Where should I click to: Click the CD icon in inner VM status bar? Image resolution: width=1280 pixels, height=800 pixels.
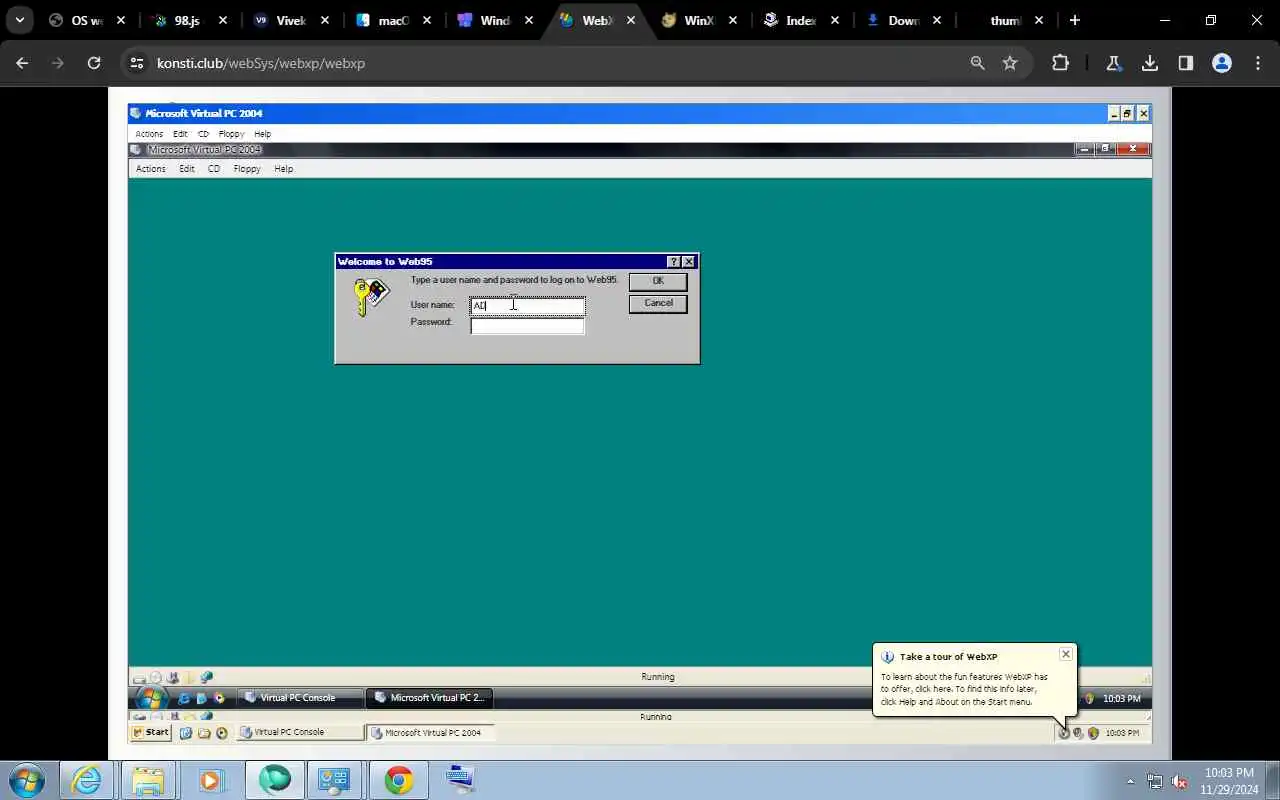tap(156, 677)
